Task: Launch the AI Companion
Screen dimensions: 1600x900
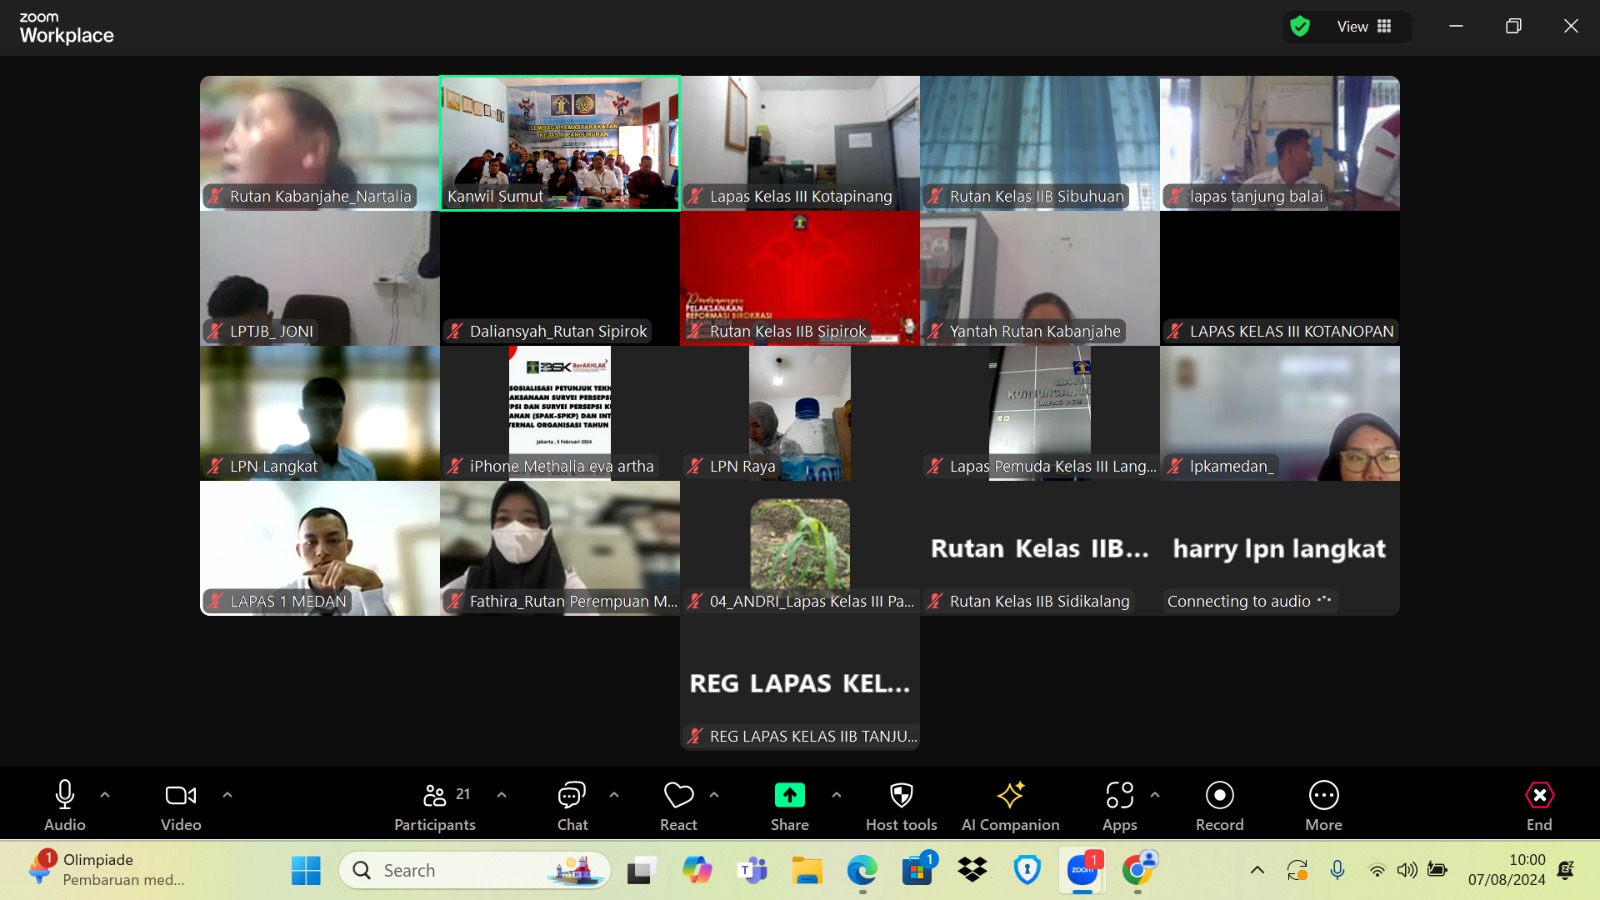Action: tap(1010, 795)
